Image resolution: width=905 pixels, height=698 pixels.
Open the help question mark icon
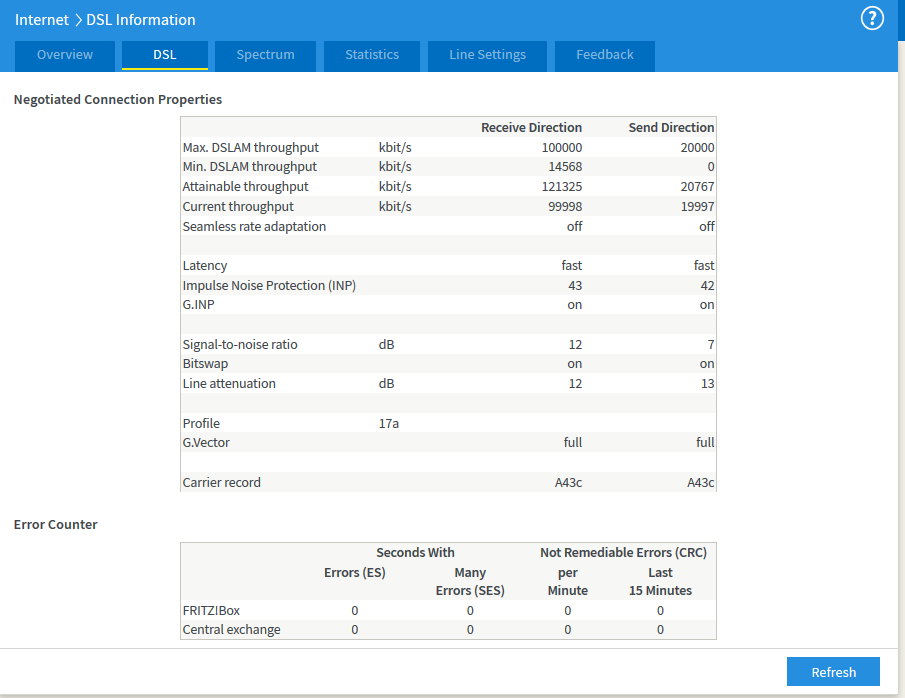(872, 19)
